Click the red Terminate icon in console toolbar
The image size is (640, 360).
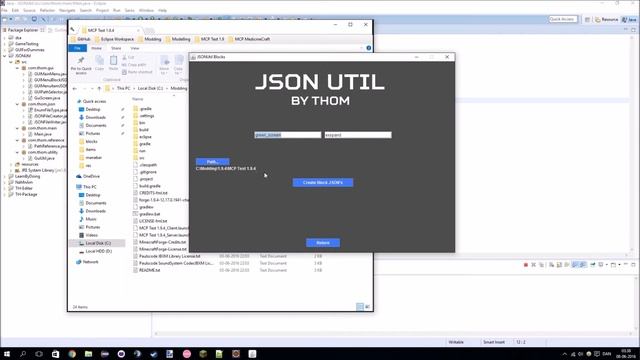[526, 265]
